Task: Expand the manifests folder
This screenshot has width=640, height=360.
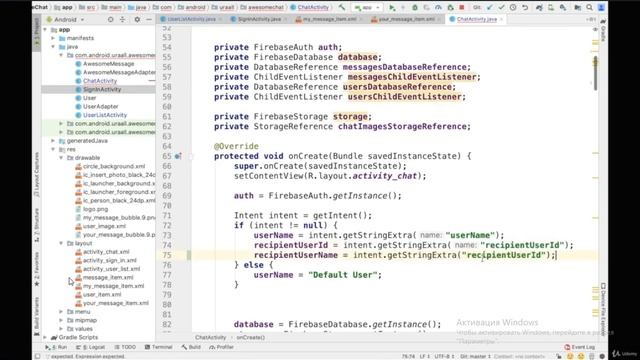Action: click(x=53, y=38)
